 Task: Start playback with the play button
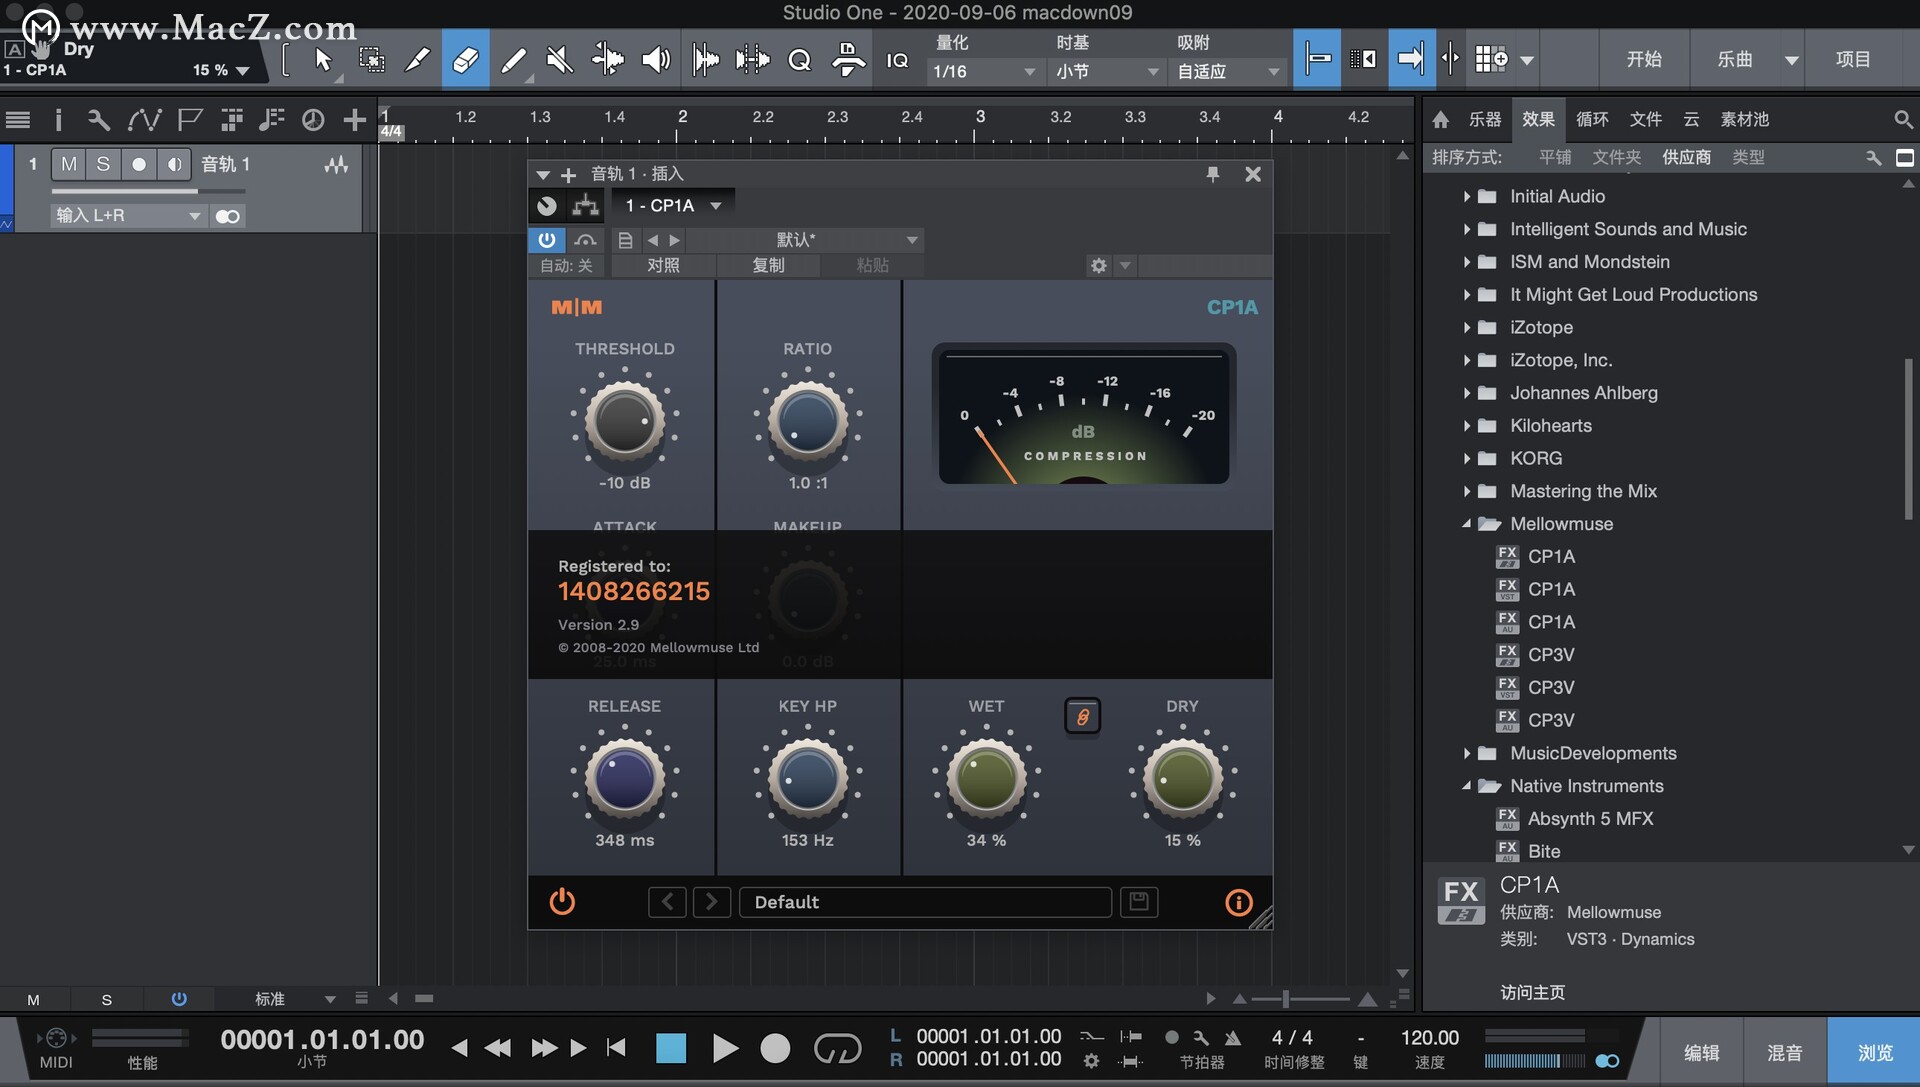pyautogui.click(x=725, y=1048)
